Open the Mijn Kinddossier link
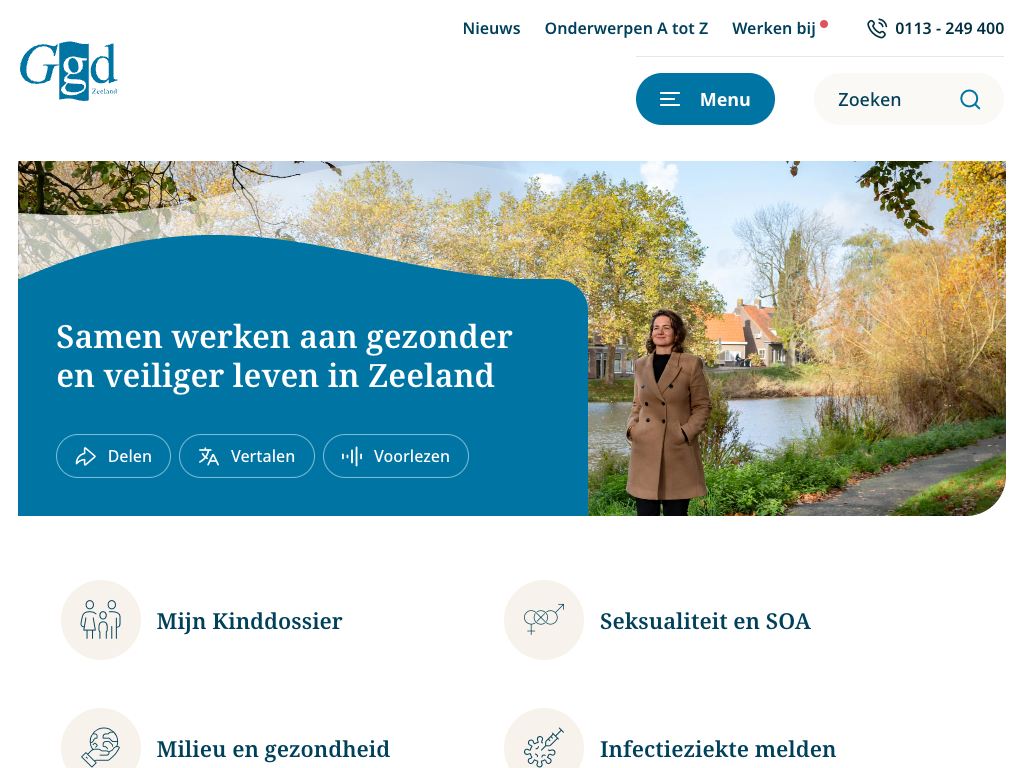 click(249, 621)
